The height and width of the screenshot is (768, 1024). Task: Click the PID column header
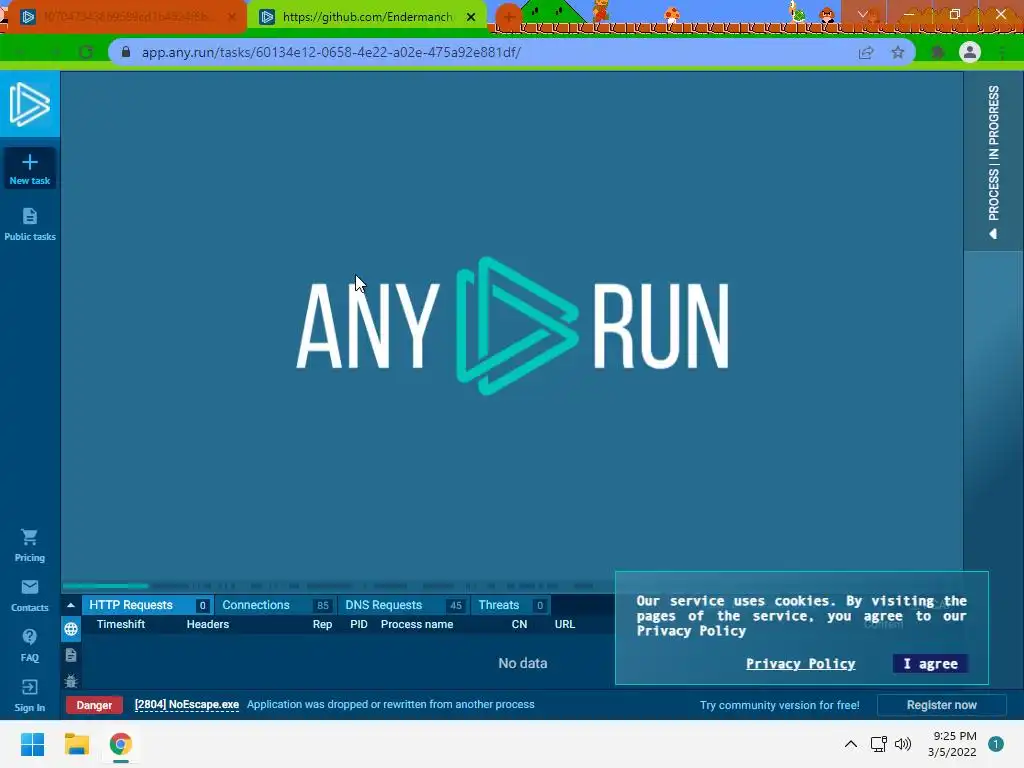tap(359, 624)
